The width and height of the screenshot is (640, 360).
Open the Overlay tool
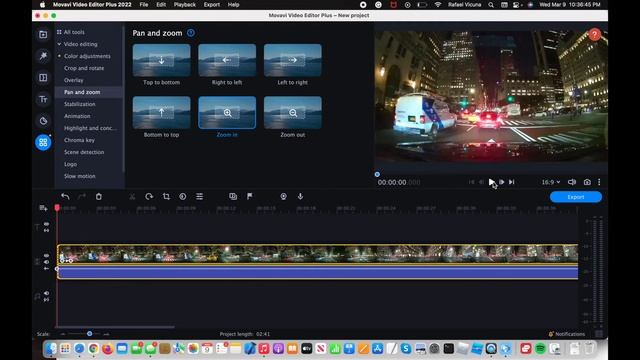click(x=73, y=80)
